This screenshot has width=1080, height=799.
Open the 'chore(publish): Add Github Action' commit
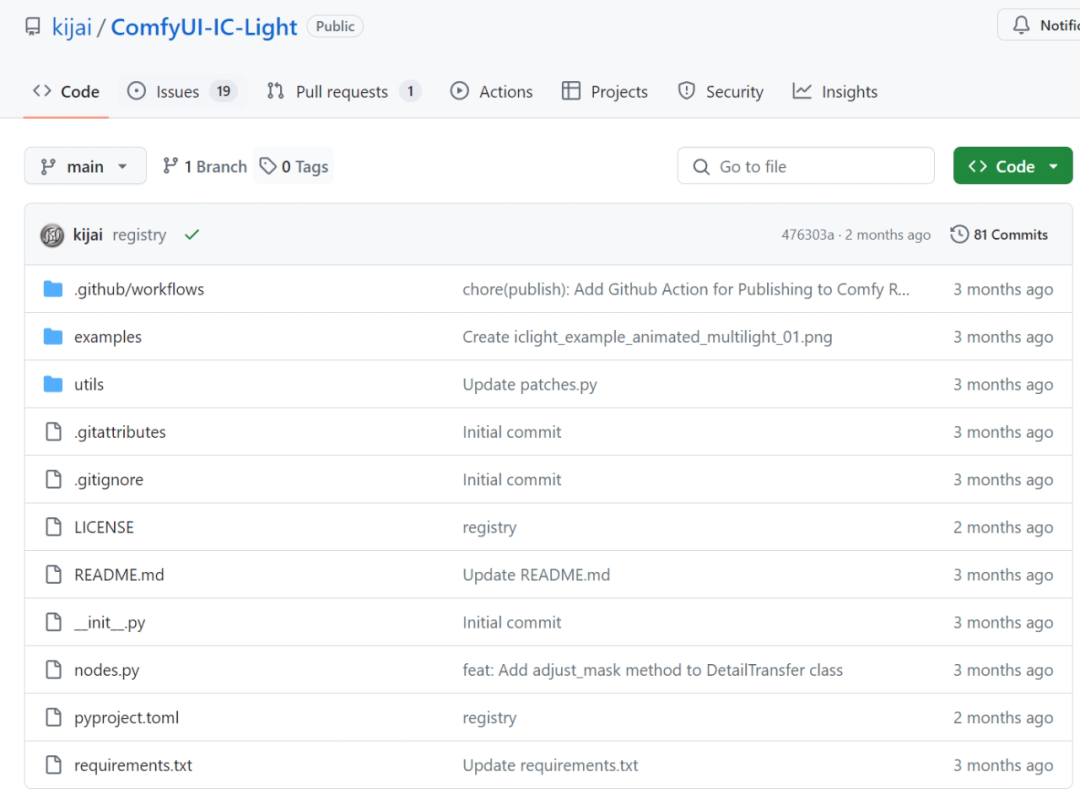(686, 289)
